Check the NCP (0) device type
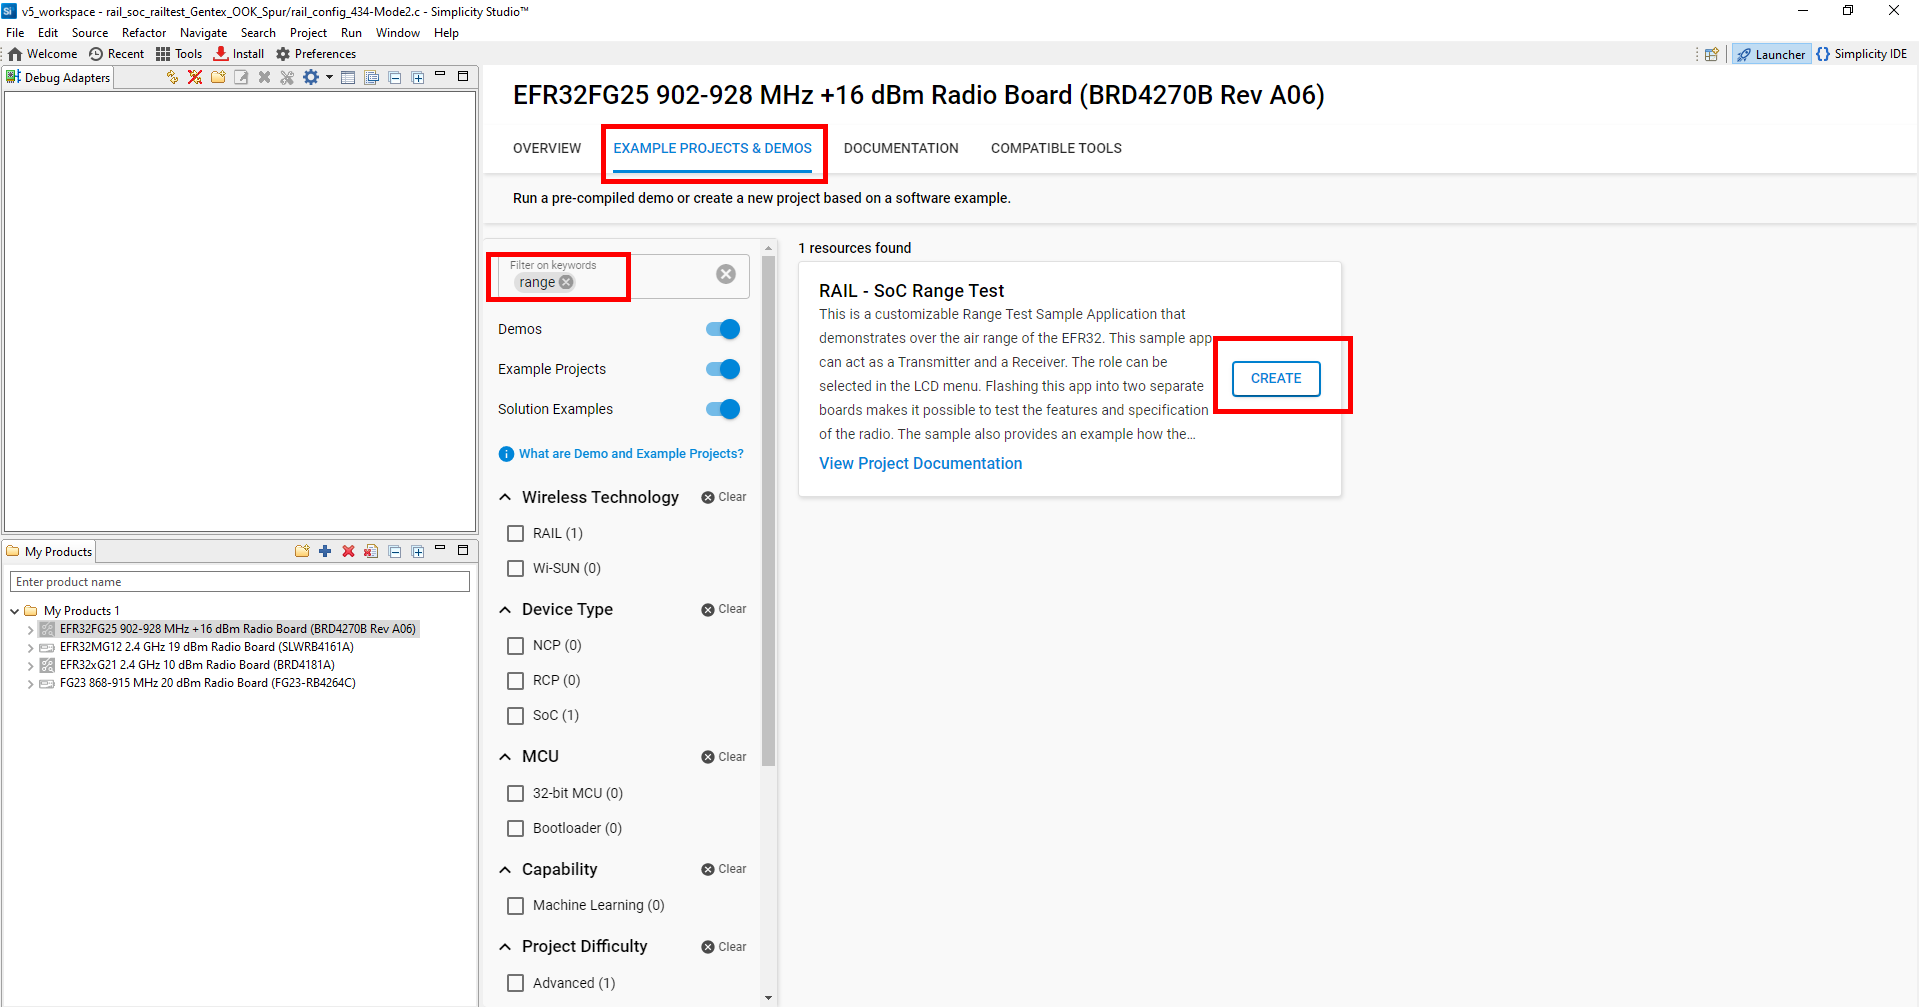The height and width of the screenshot is (1007, 1919). (x=516, y=645)
